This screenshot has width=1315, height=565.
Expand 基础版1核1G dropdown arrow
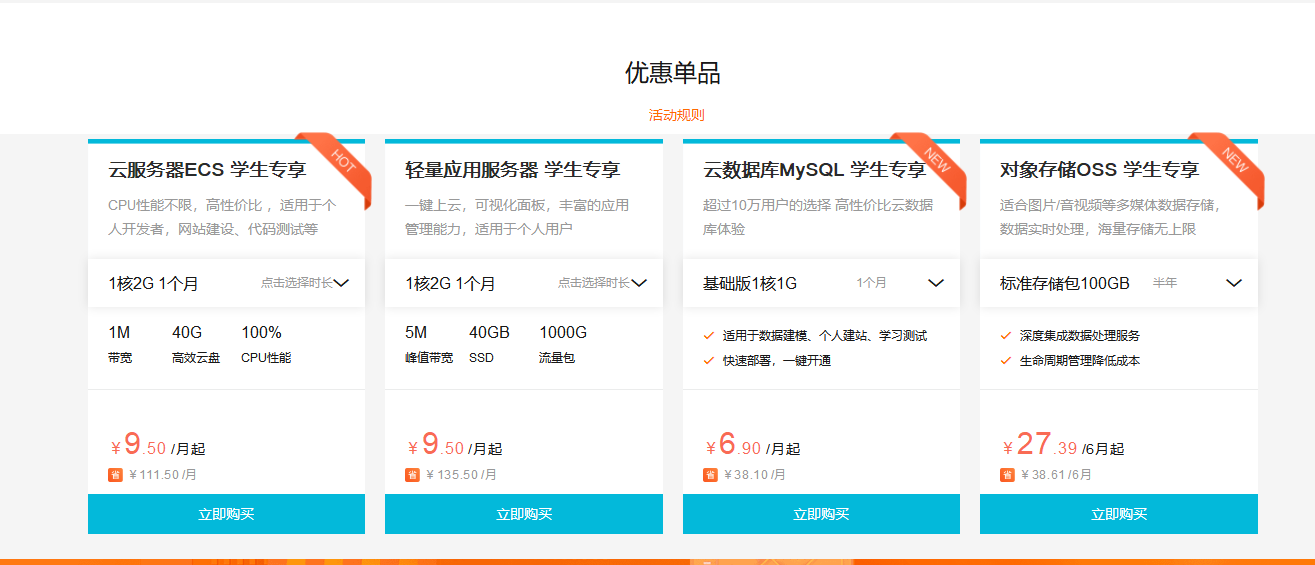point(936,283)
